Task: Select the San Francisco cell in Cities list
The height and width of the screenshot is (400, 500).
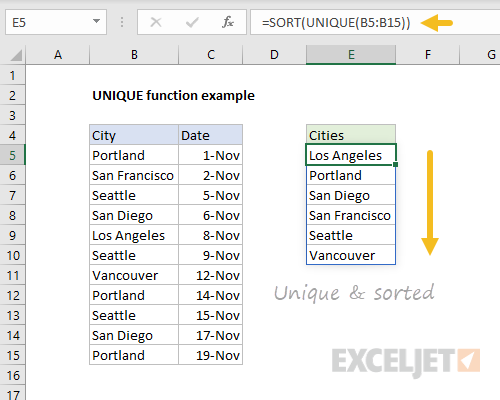Action: (351, 215)
